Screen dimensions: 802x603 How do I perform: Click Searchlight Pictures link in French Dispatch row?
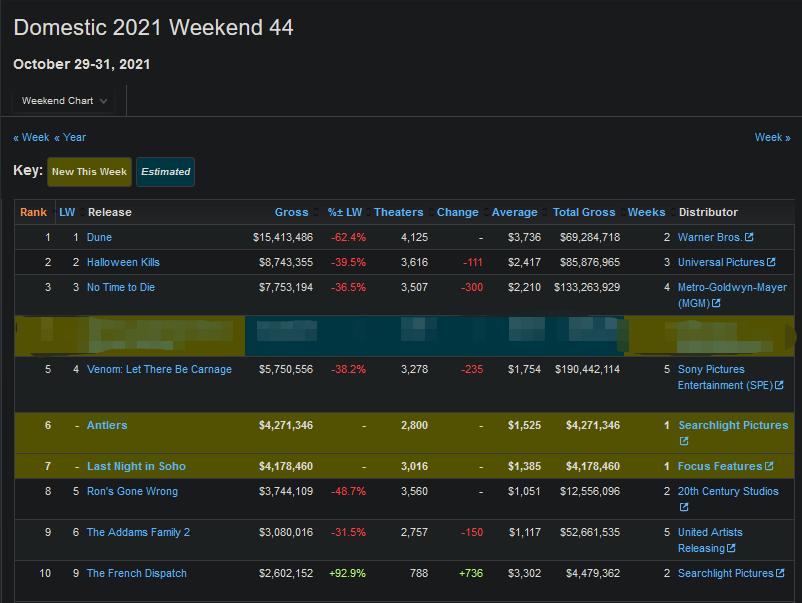[726, 573]
